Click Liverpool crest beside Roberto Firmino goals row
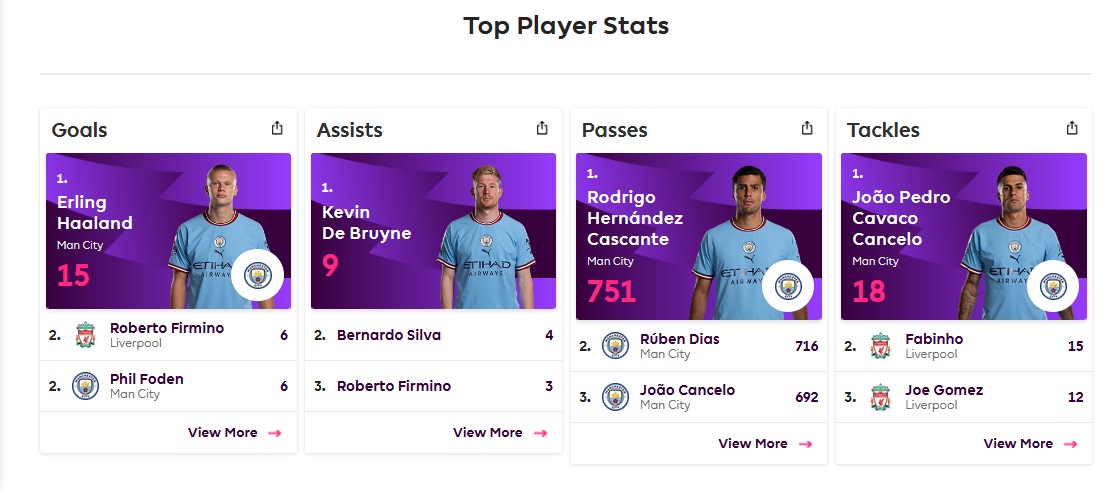This screenshot has width=1118, height=491. tap(86, 335)
